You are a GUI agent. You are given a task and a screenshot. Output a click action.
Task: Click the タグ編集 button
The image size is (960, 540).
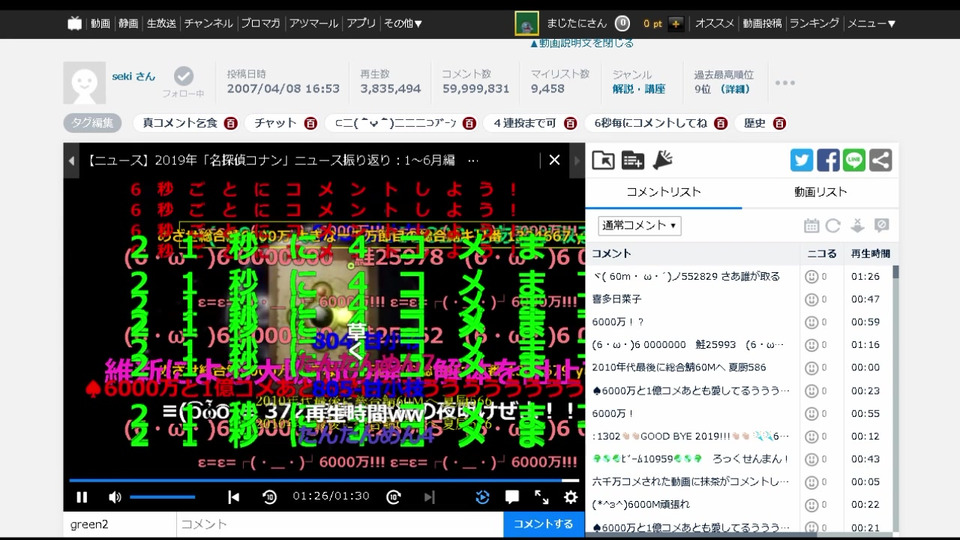(x=92, y=122)
